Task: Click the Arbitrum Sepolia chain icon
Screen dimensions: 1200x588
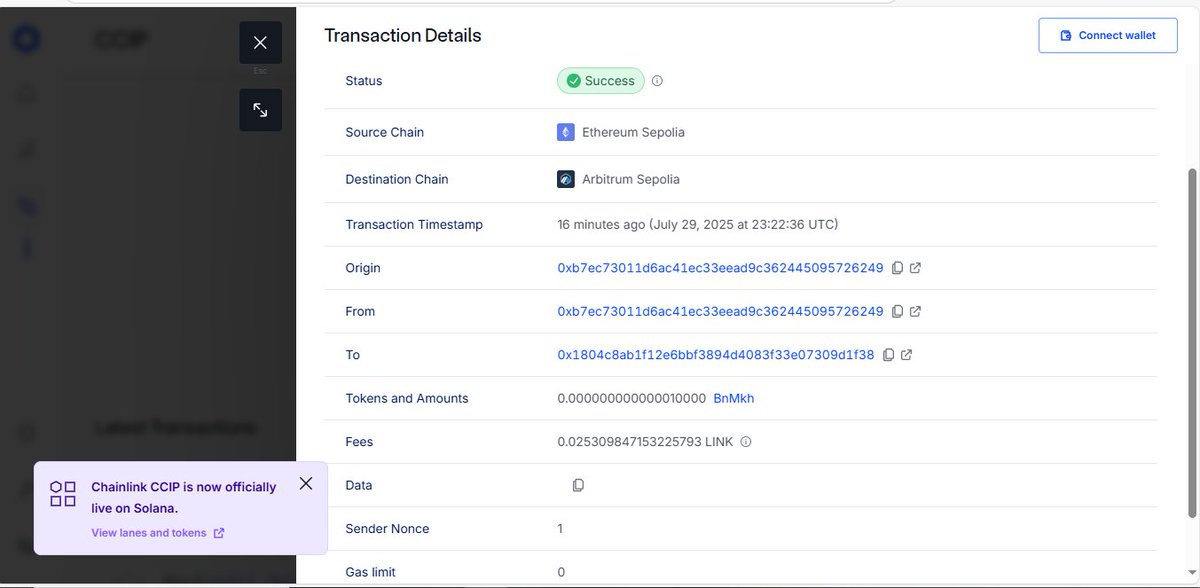Action: click(566, 179)
